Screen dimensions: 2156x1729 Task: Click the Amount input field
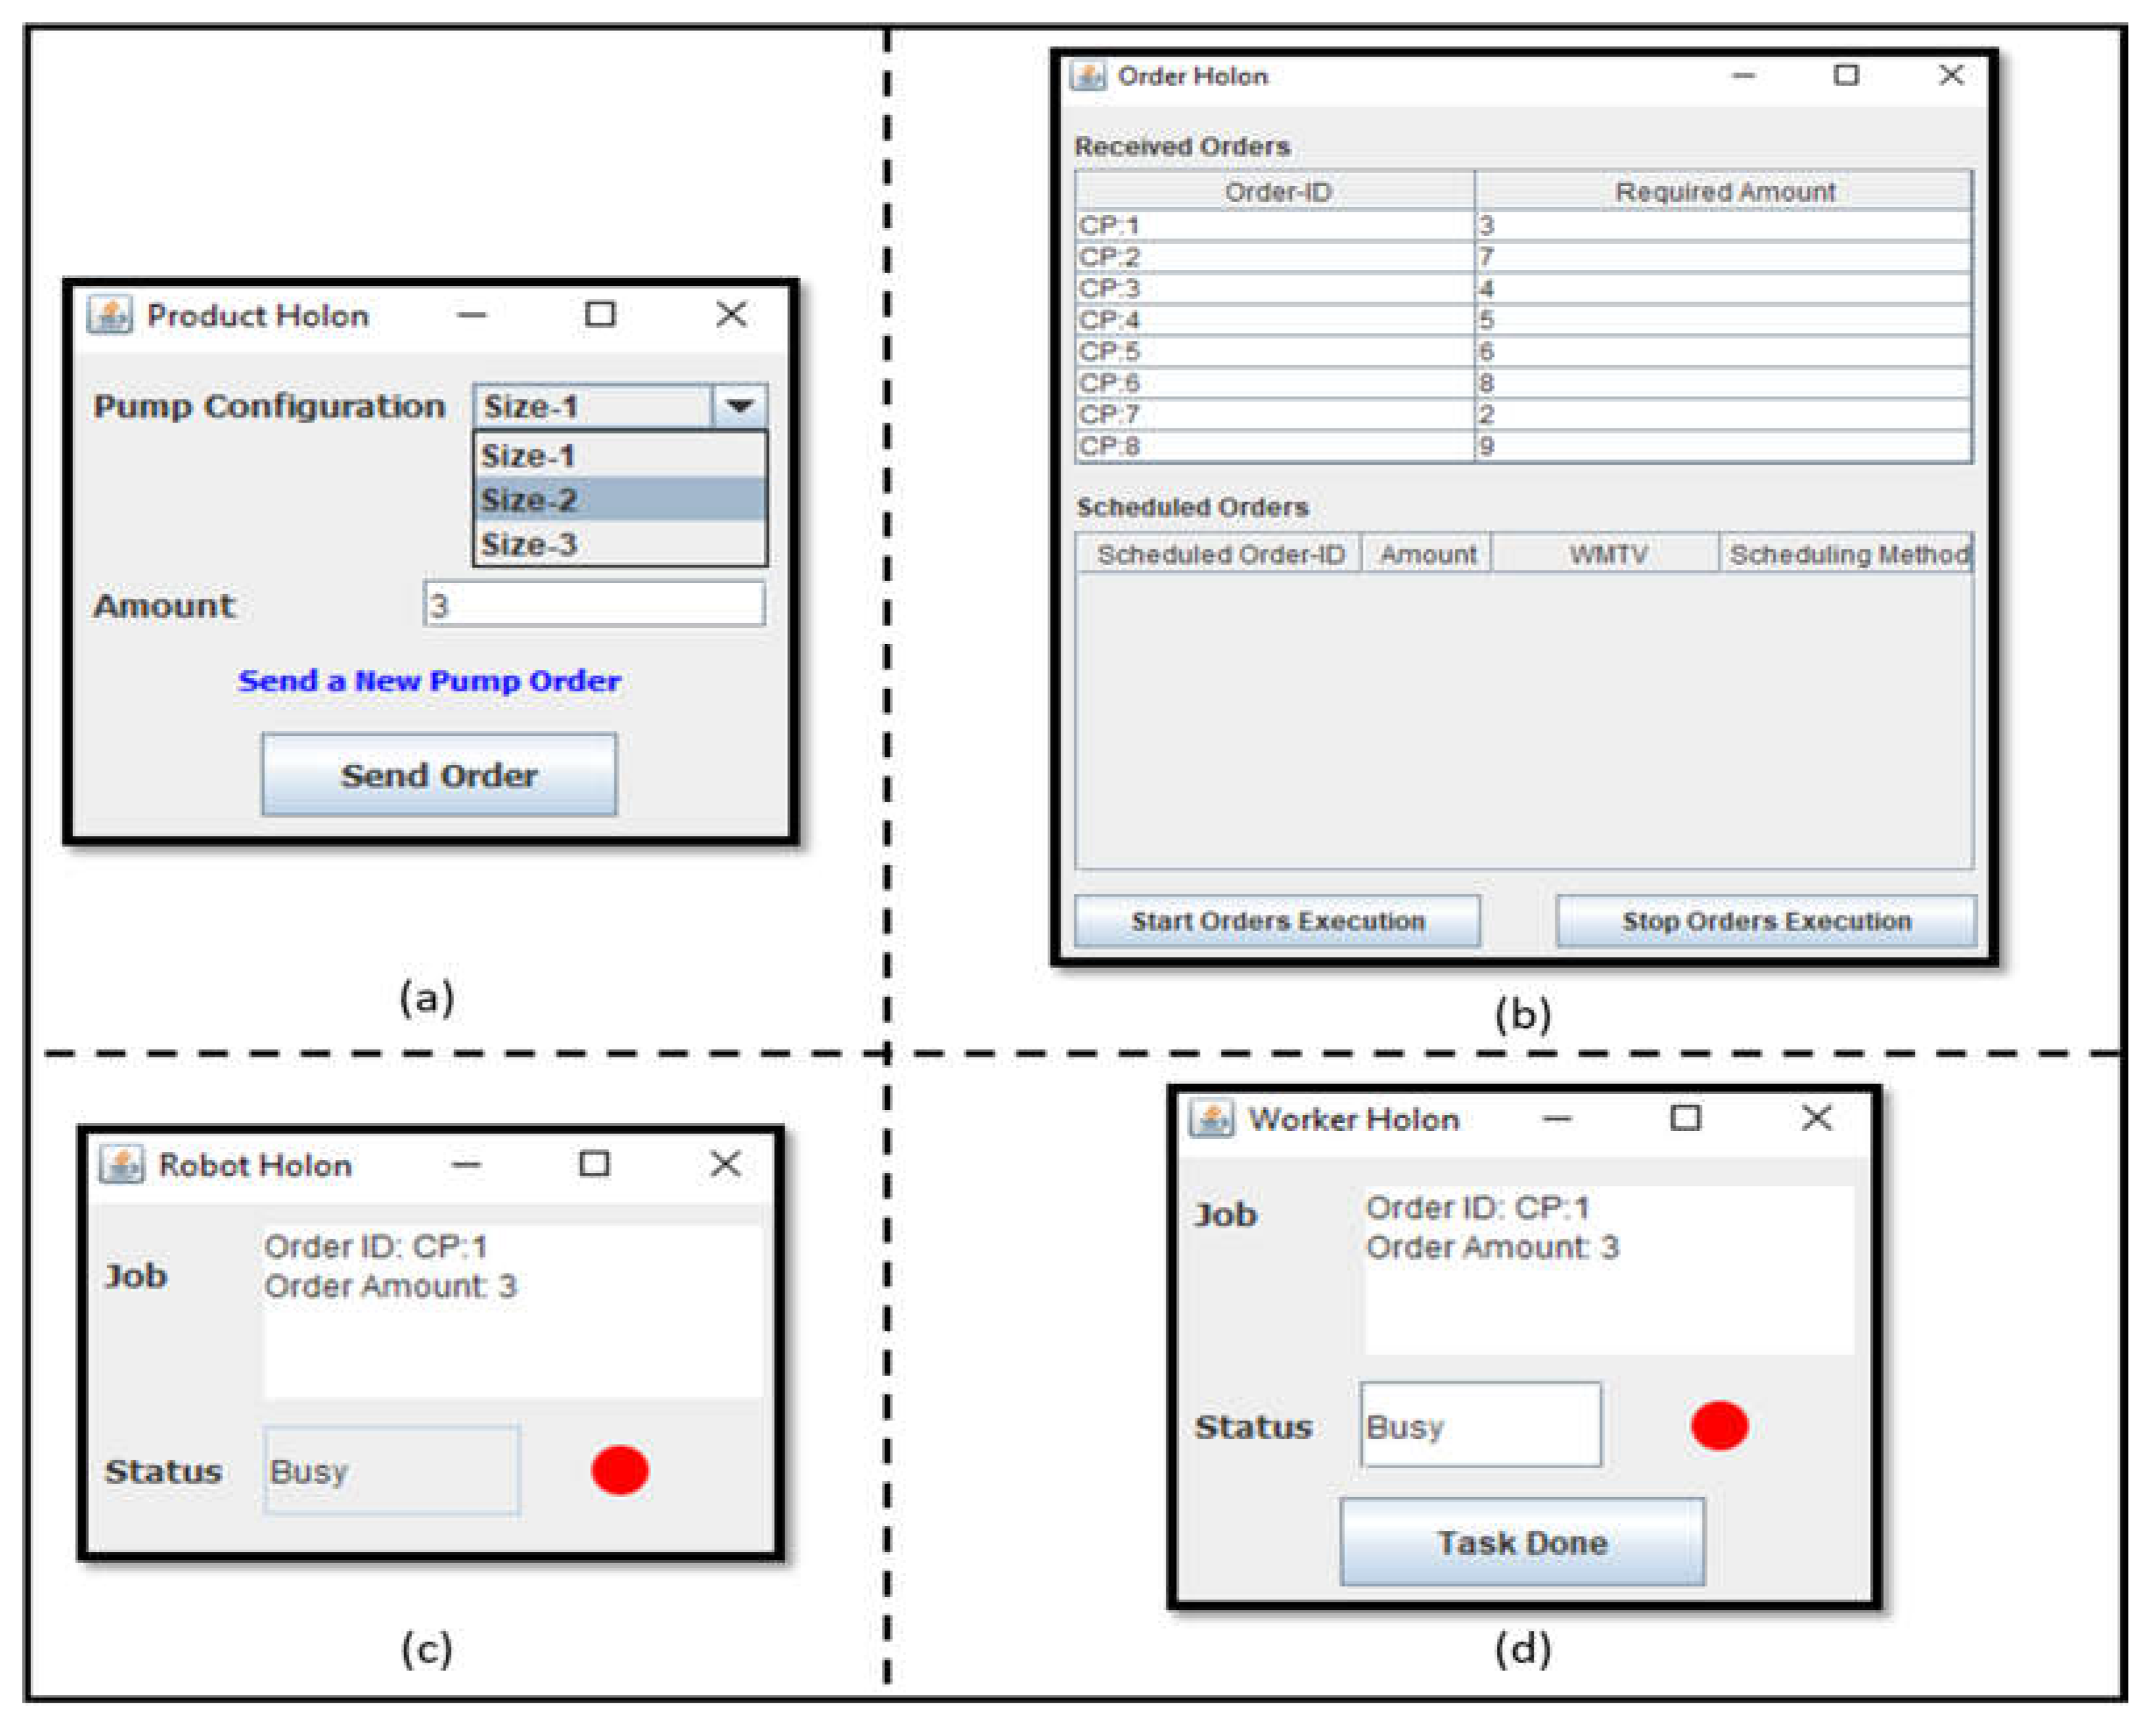click(x=595, y=604)
